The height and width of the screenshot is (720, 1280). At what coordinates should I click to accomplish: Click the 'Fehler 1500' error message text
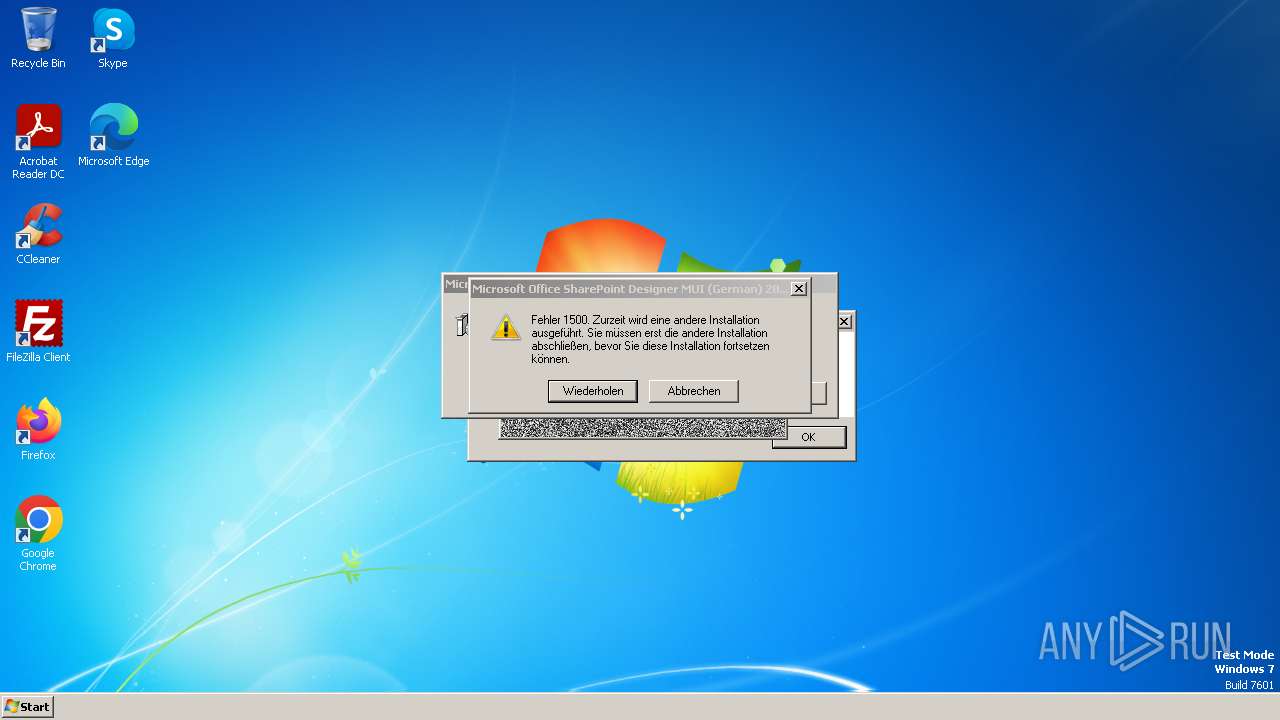click(x=650, y=339)
